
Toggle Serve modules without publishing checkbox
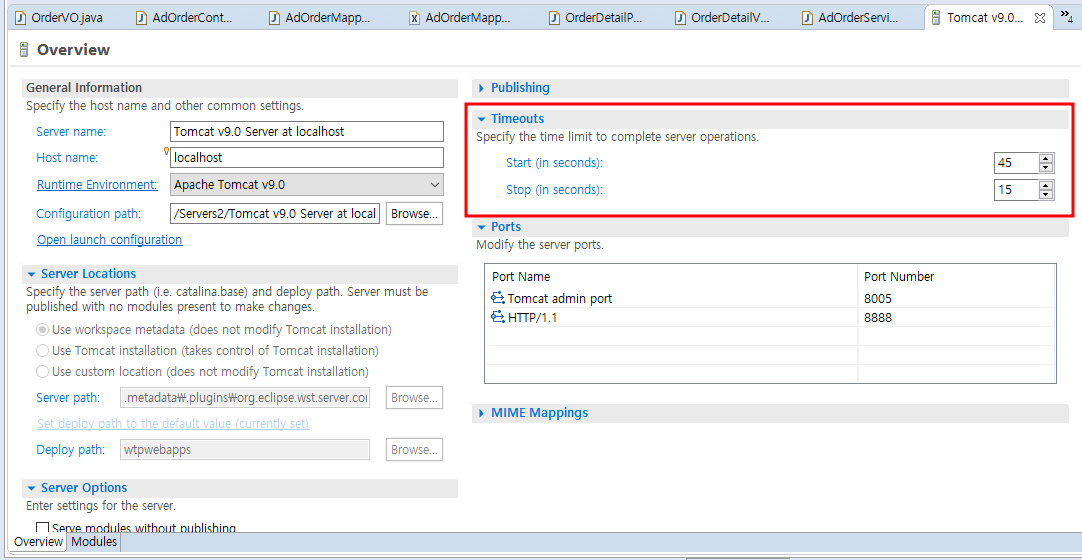click(43, 528)
